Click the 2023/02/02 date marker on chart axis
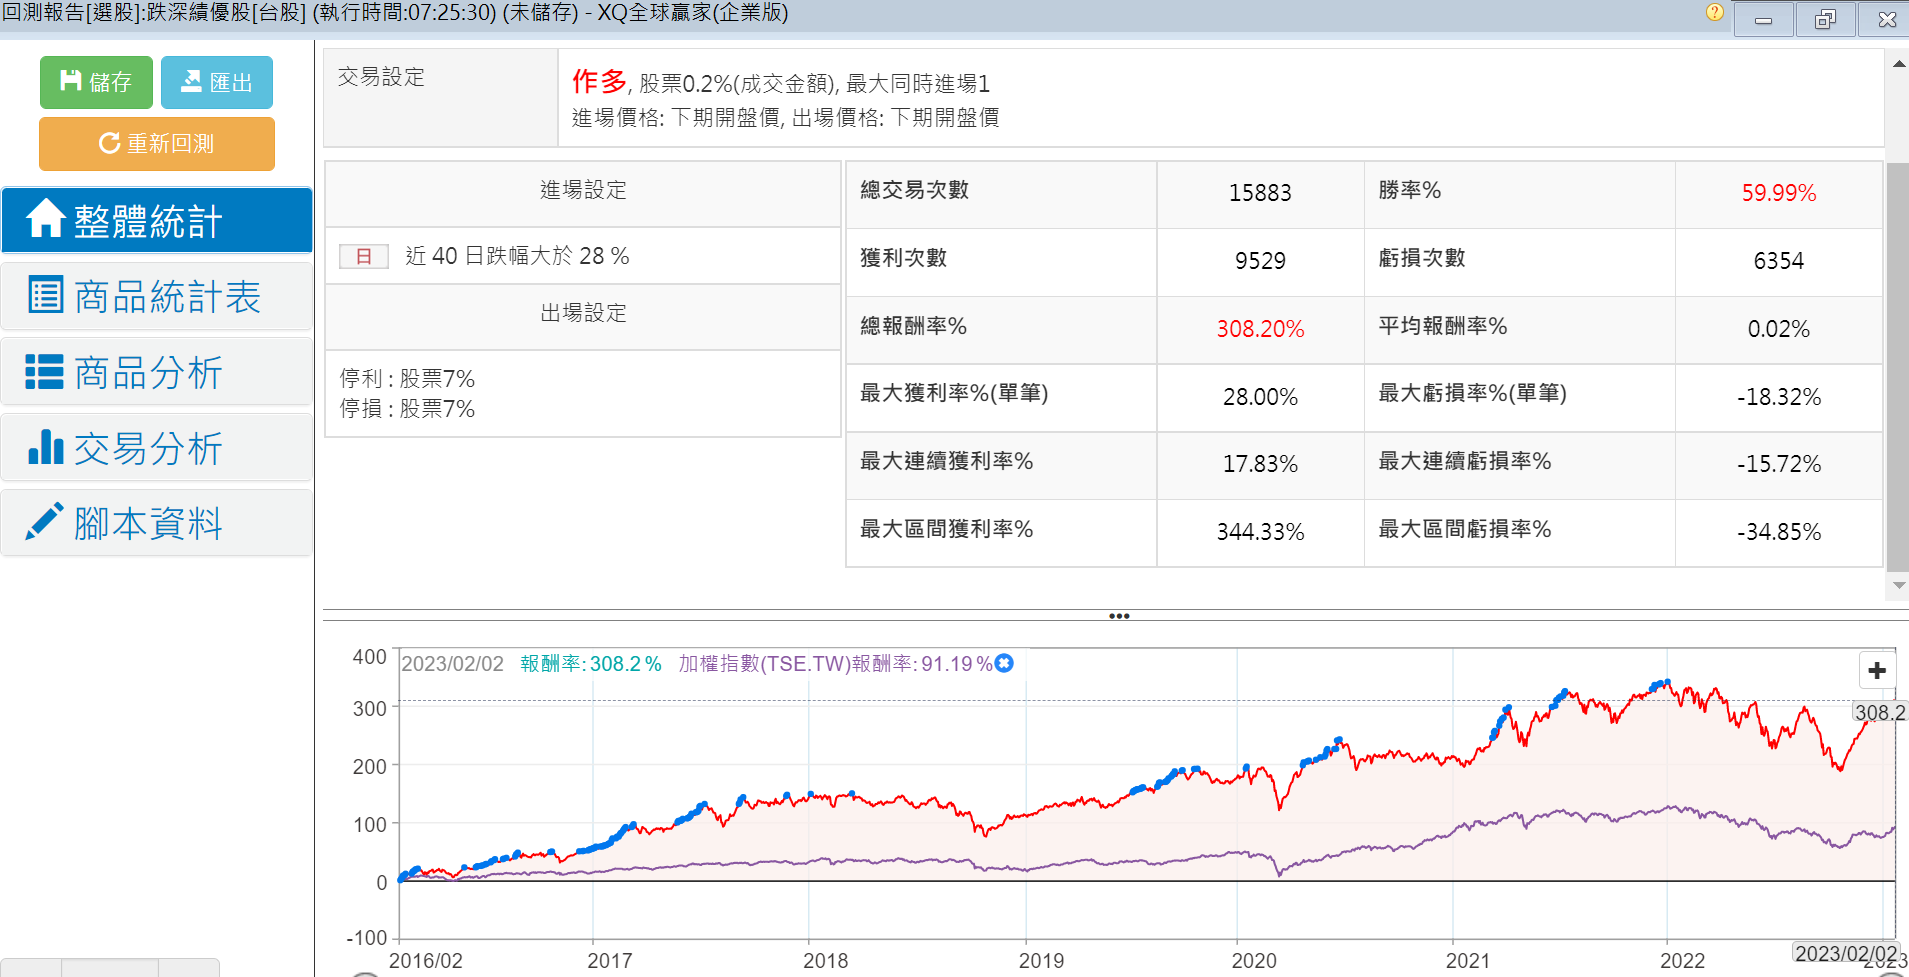The image size is (1909, 977). pyautogui.click(x=1846, y=953)
